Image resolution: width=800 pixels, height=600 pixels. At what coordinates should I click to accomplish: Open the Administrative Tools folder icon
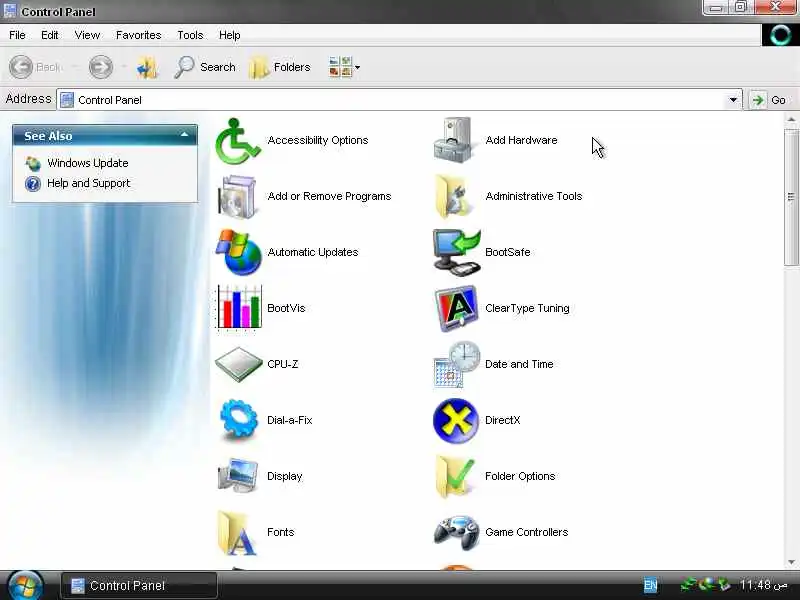tap(453, 196)
